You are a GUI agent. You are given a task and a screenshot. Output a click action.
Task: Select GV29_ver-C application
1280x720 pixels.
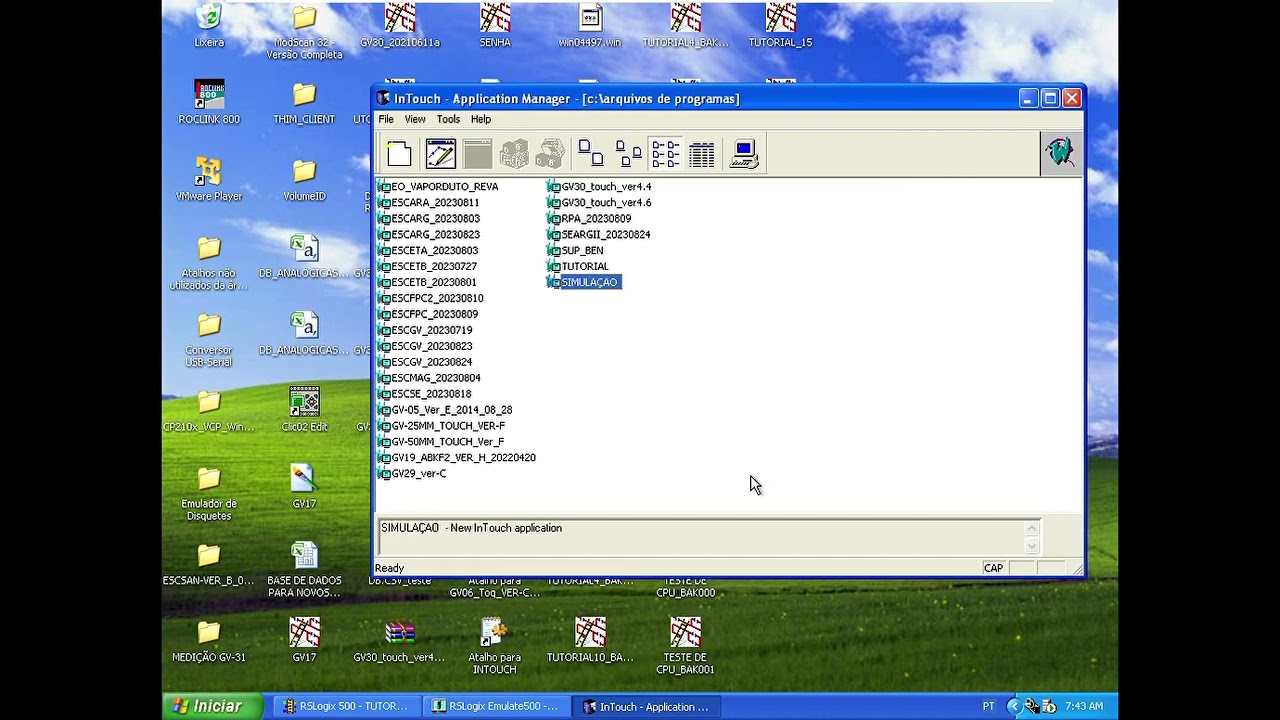tap(412, 474)
